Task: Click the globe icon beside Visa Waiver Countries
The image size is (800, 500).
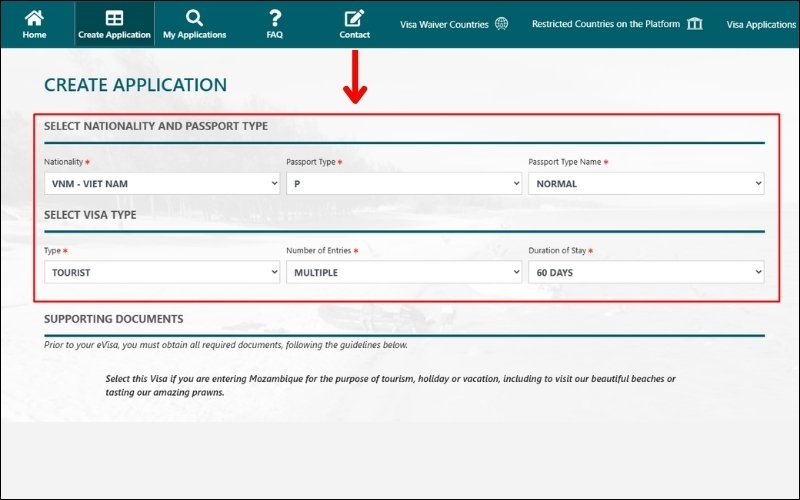Action: [x=502, y=24]
